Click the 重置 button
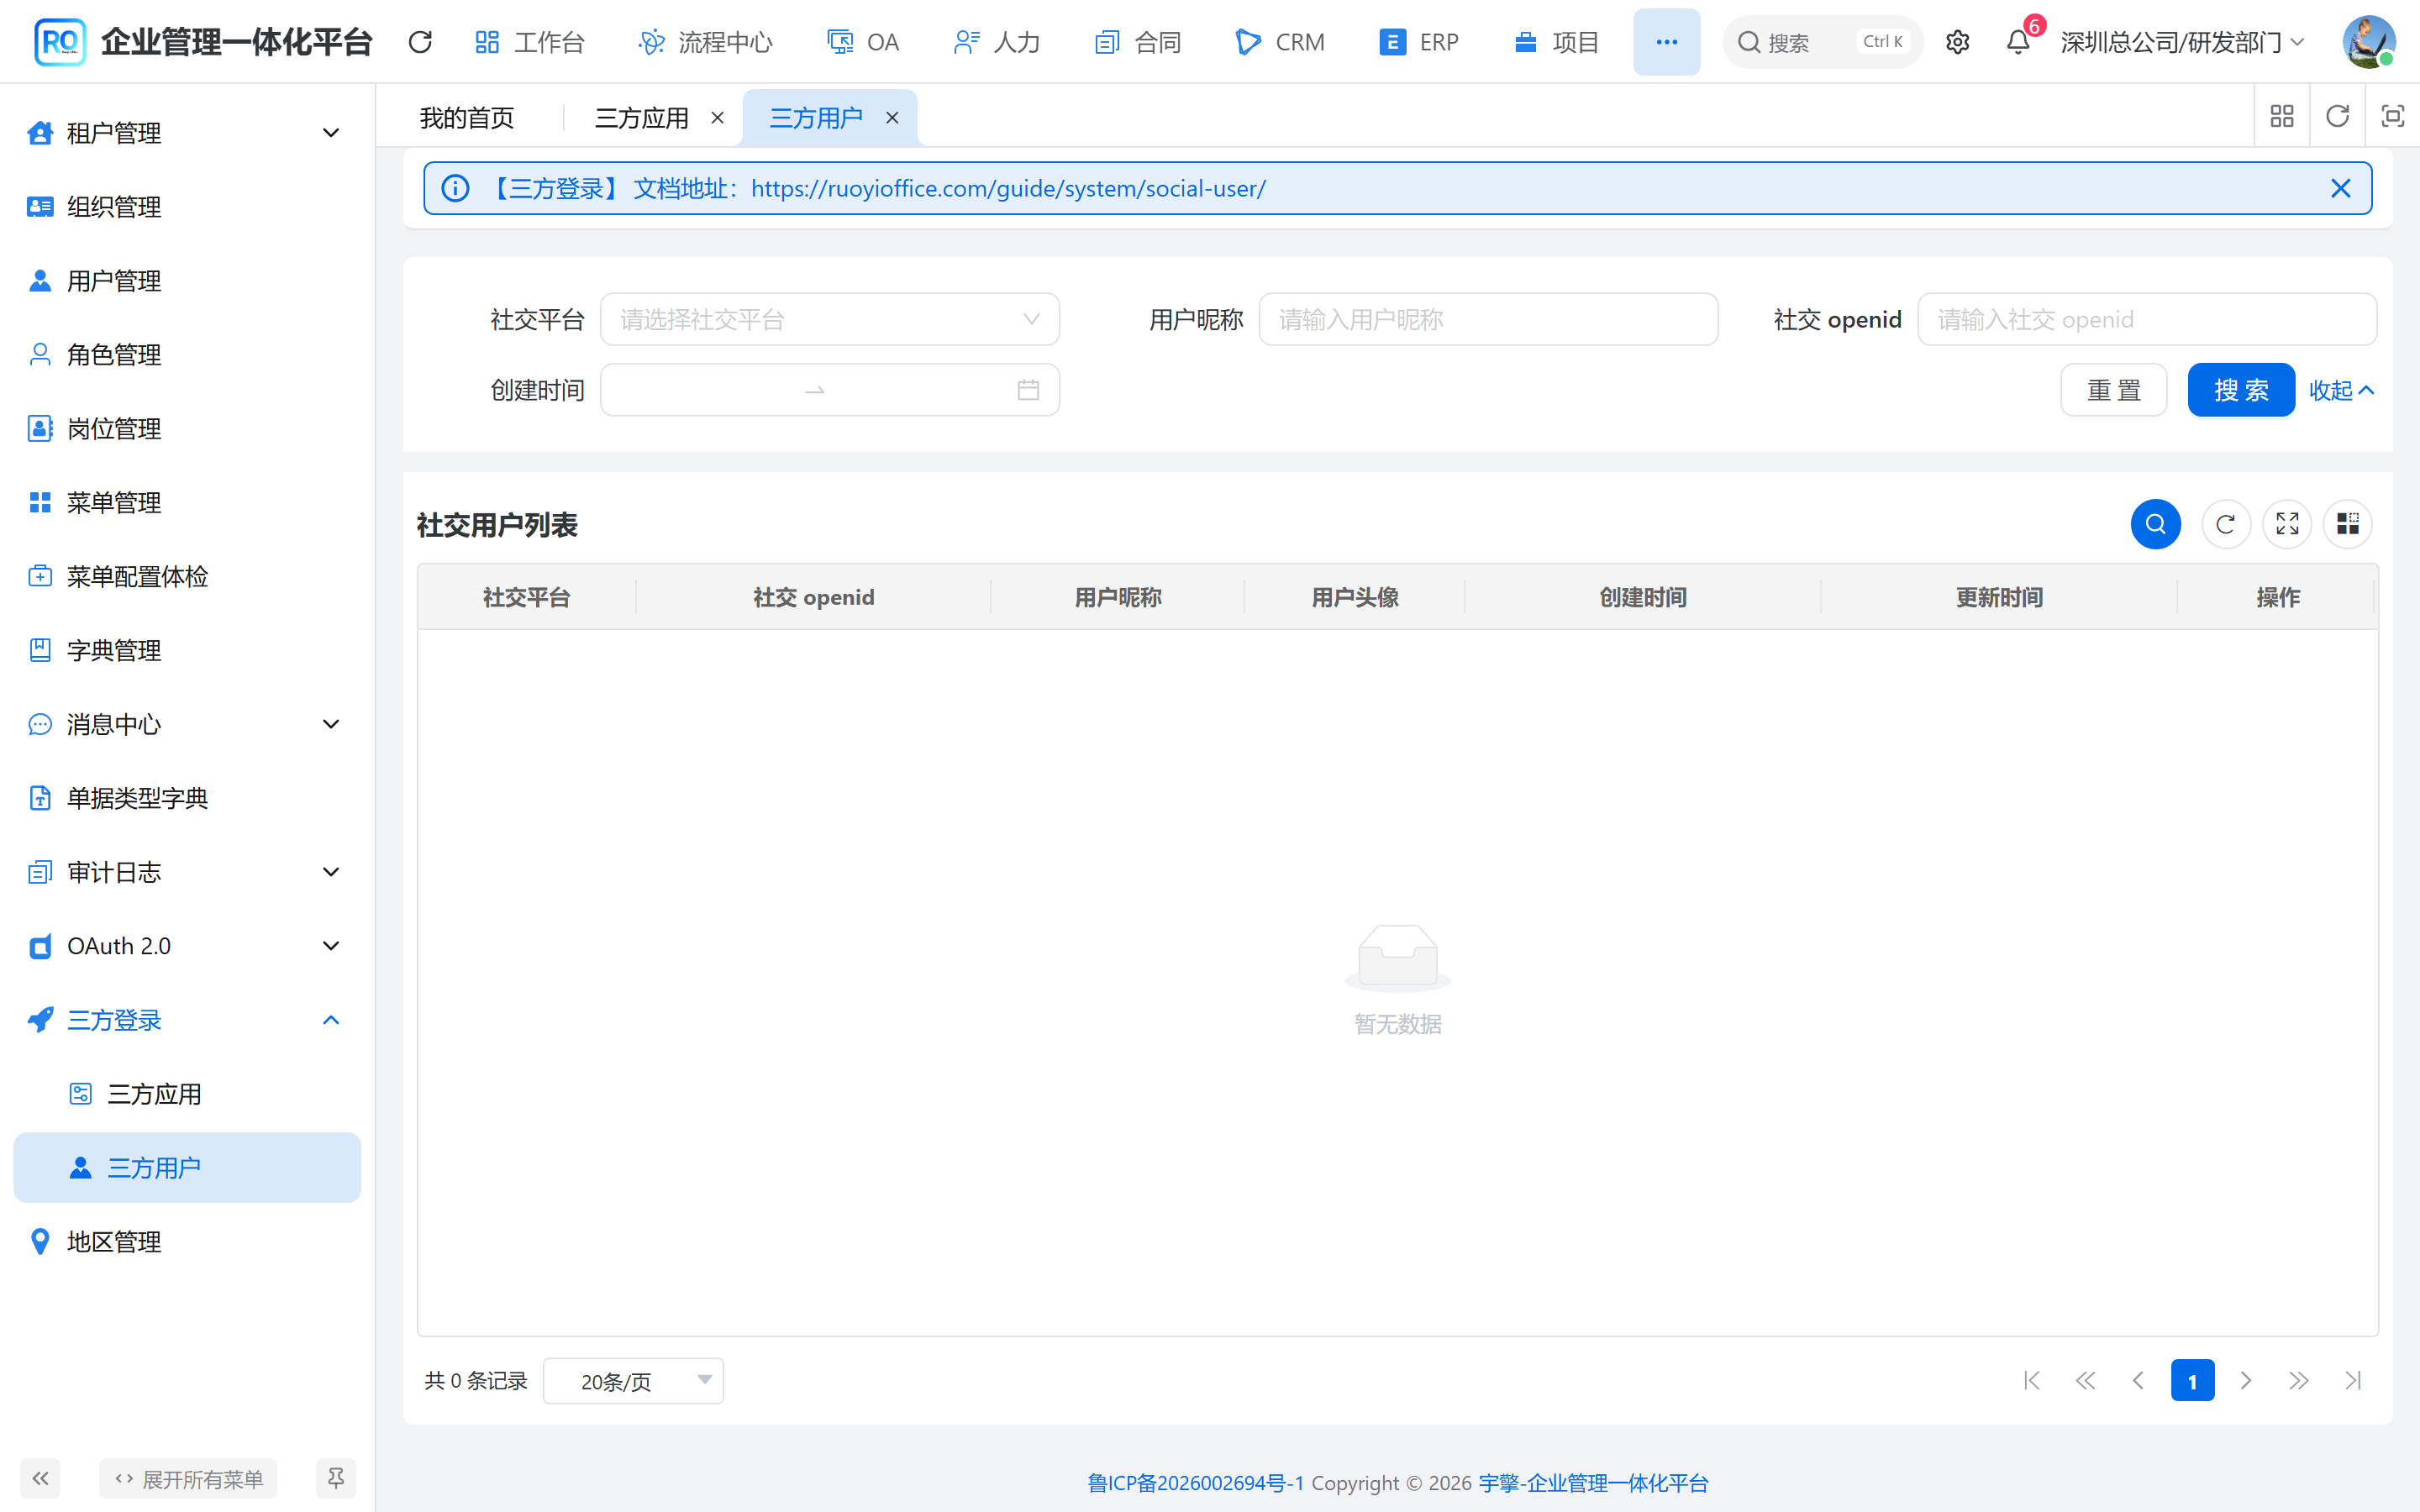The image size is (2420, 1512). (x=2113, y=390)
